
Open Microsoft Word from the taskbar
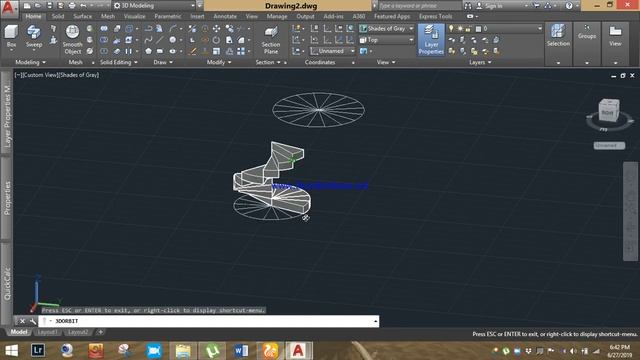(241, 350)
